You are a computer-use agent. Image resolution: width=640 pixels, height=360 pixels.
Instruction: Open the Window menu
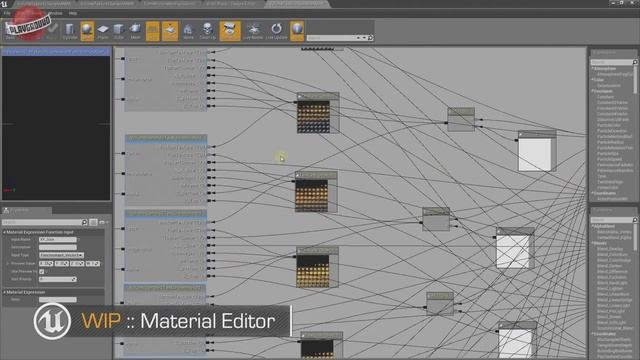(56, 13)
